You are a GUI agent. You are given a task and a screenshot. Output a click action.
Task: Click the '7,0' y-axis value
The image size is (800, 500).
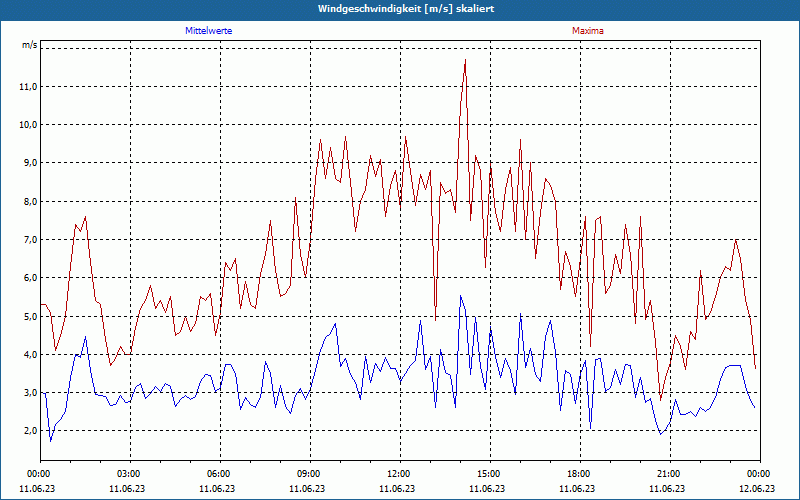pos(30,240)
